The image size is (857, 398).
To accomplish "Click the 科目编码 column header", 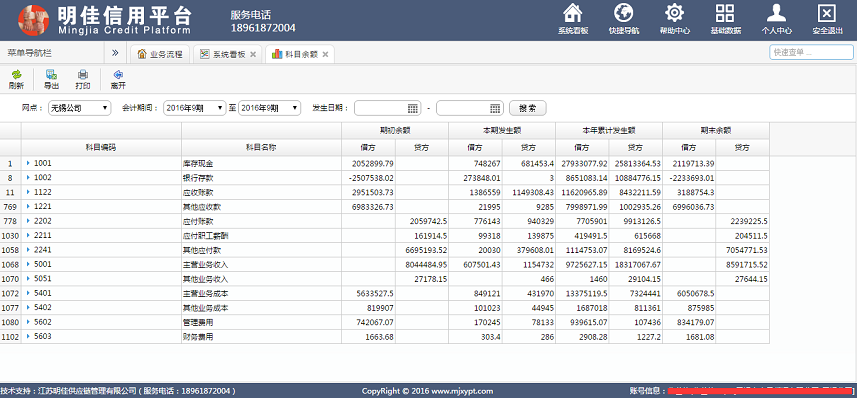I will click(x=101, y=147).
